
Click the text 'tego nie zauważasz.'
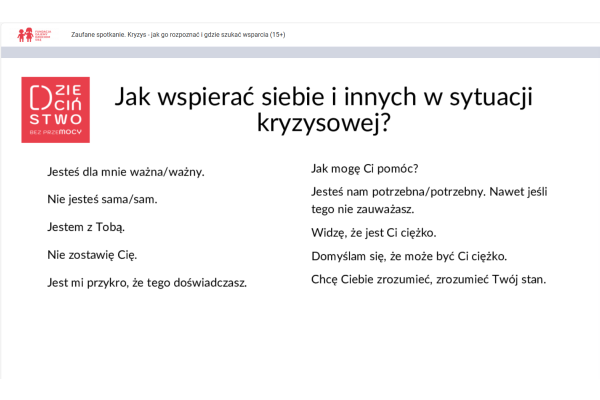point(362,209)
